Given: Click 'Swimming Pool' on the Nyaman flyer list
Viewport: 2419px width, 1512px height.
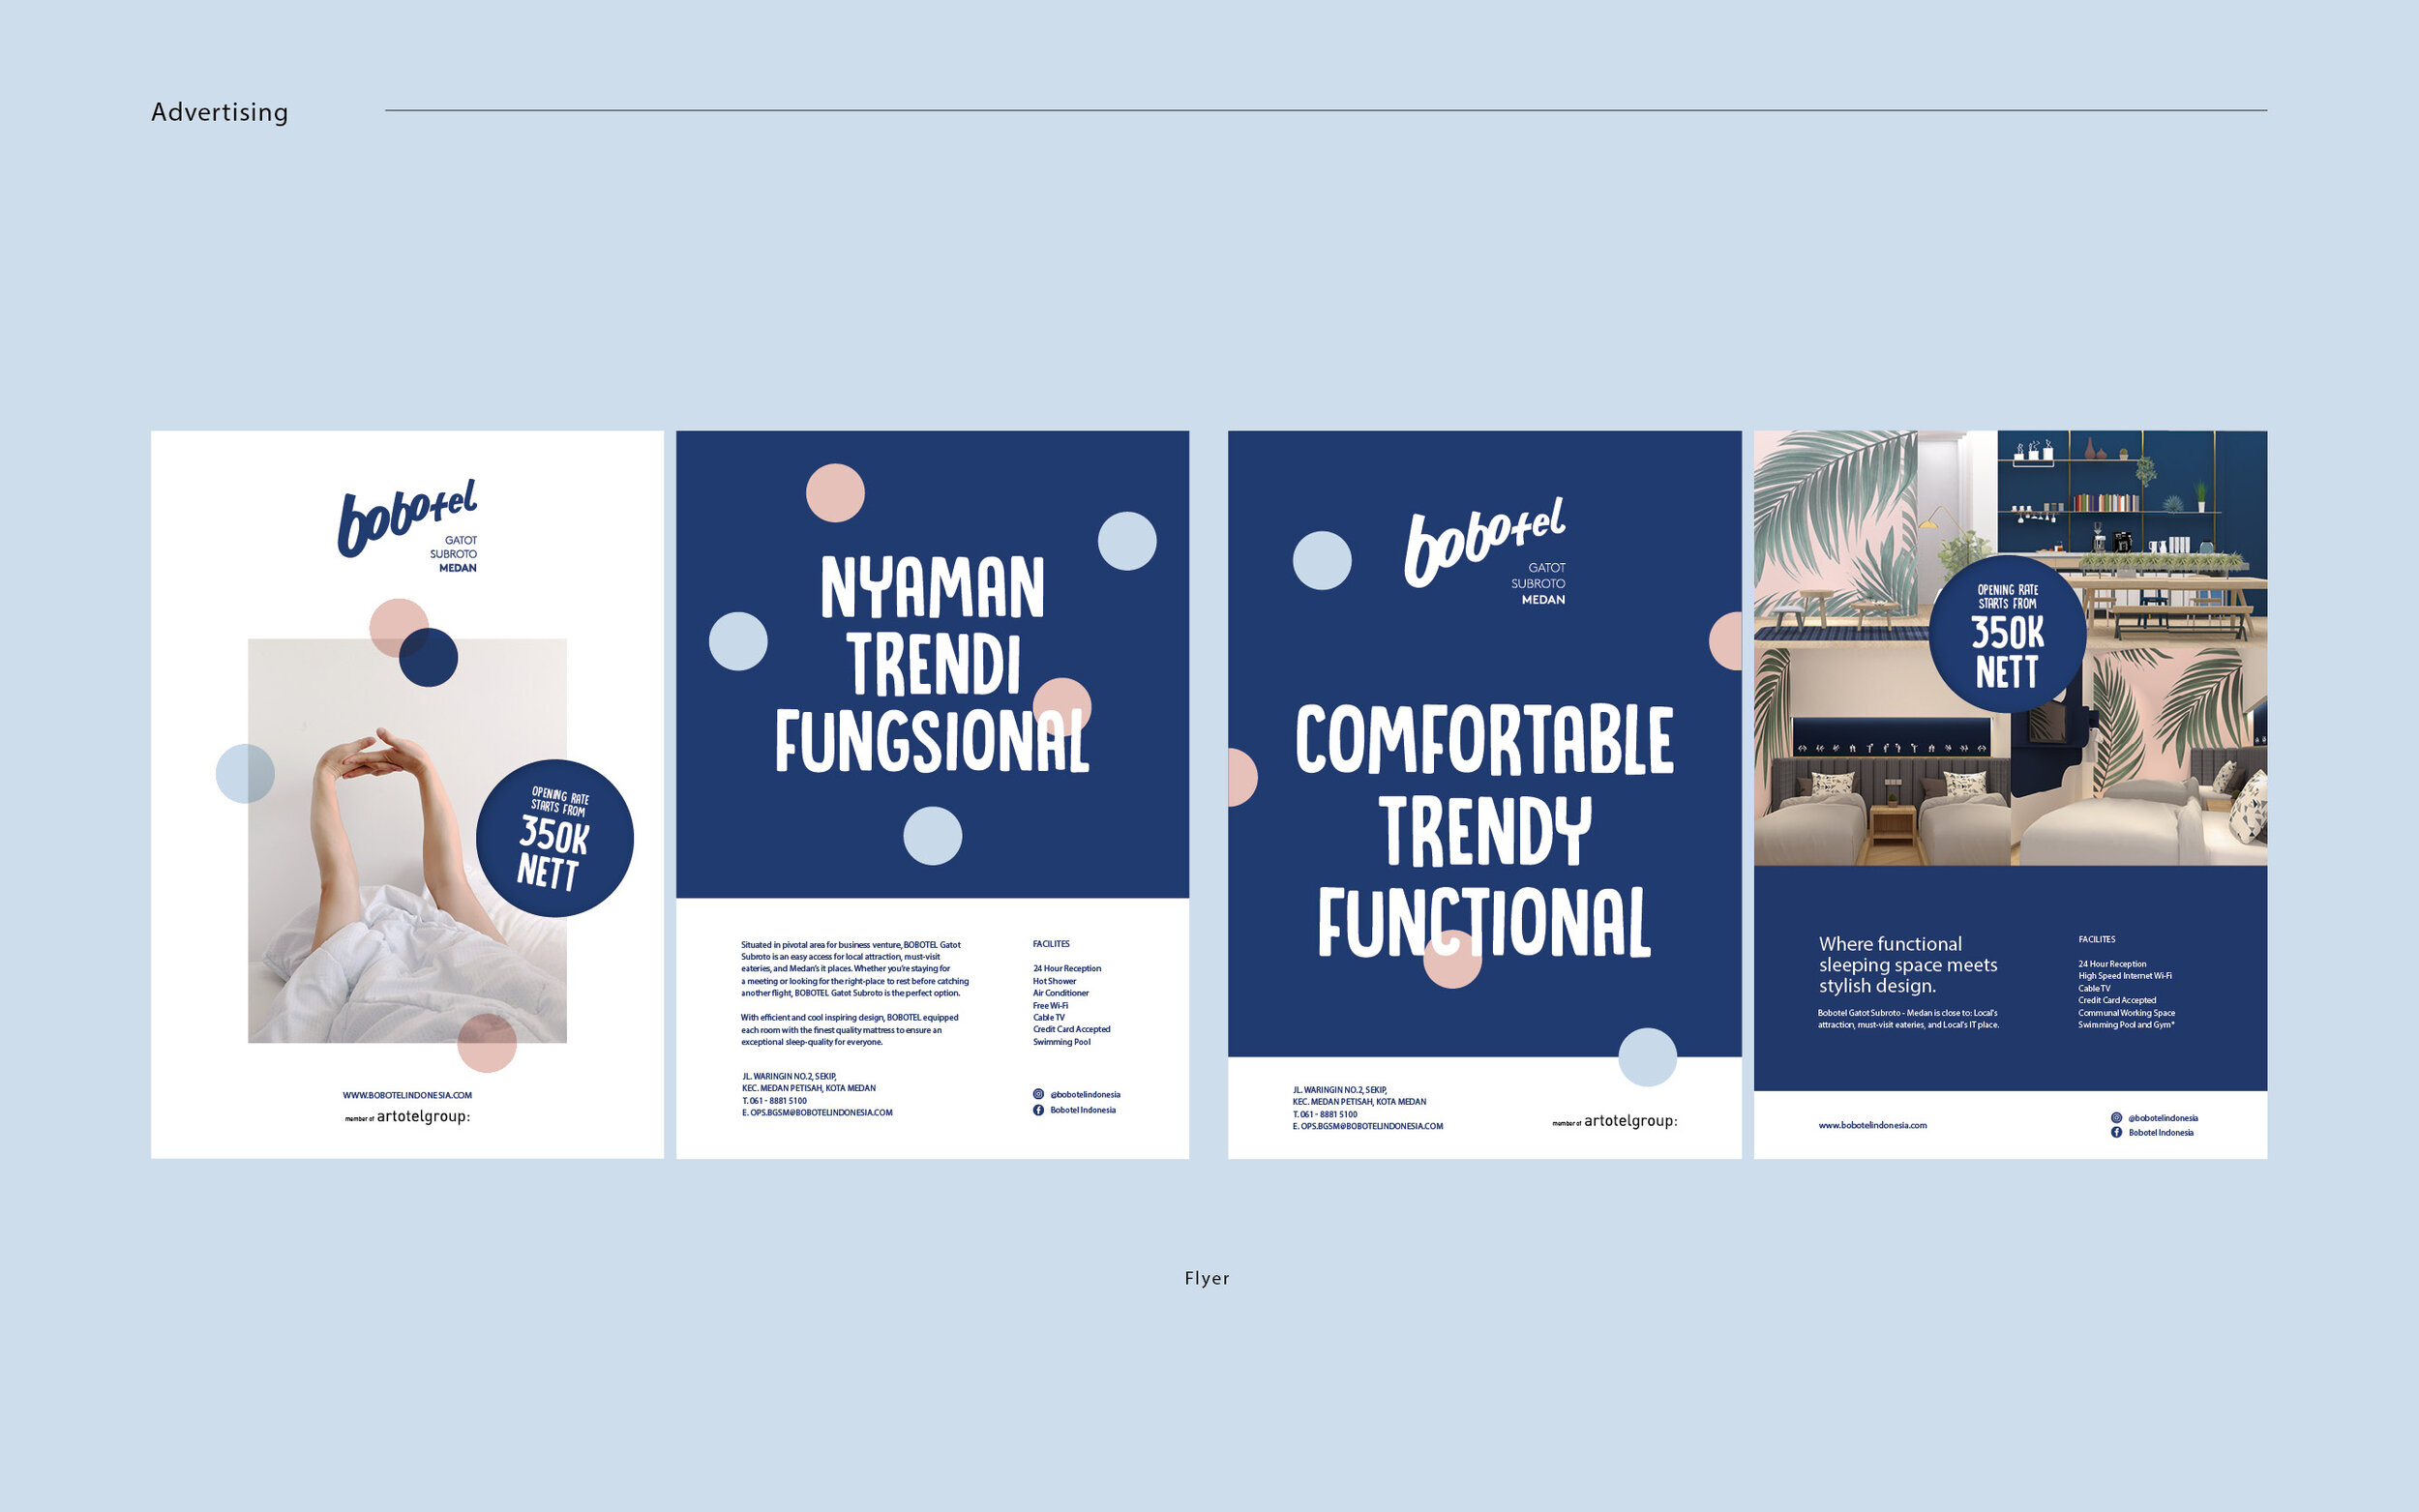Looking at the screenshot, I should [x=1061, y=1042].
